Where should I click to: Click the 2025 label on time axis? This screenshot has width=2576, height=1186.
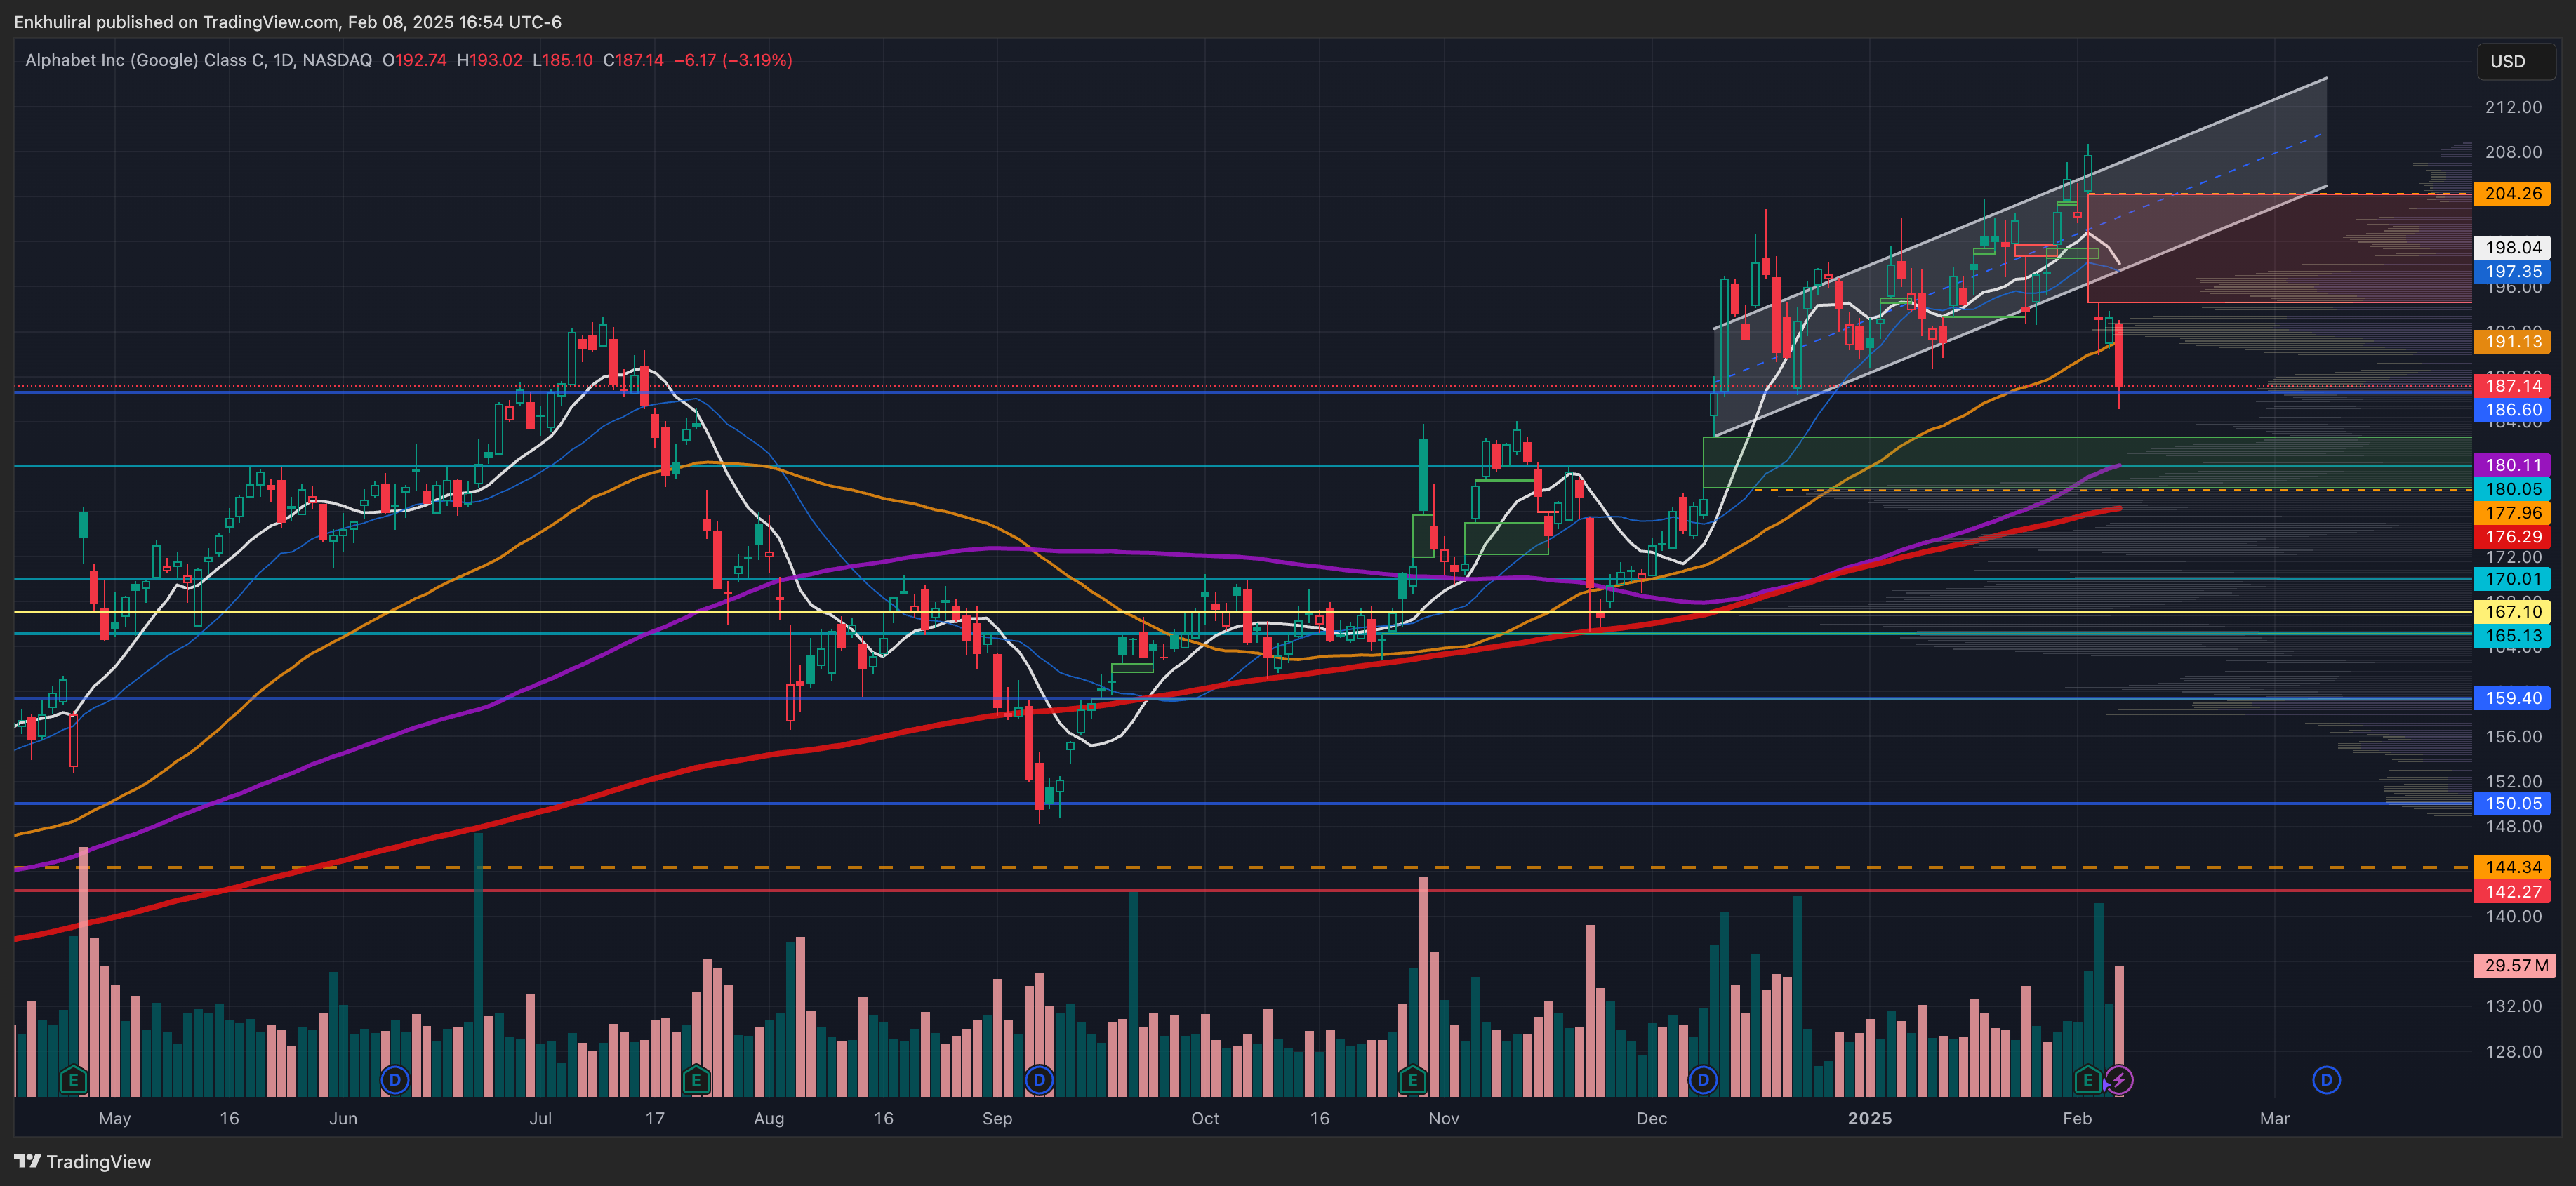1869,1119
